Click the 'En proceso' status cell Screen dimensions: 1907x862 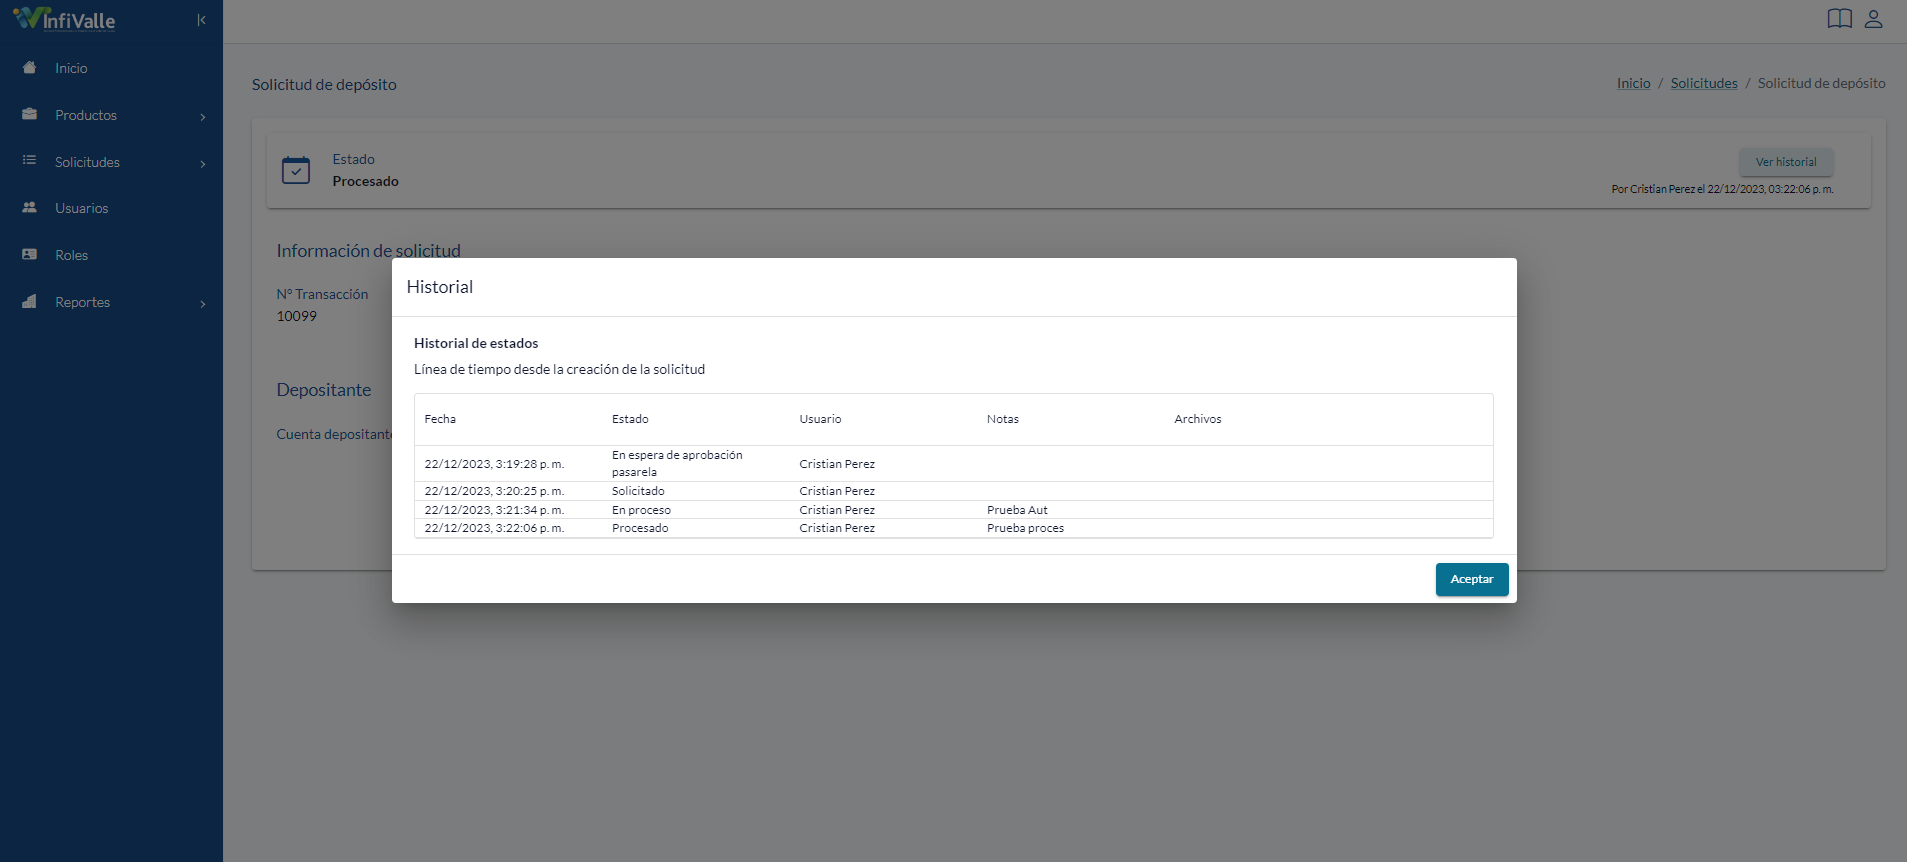pos(641,510)
